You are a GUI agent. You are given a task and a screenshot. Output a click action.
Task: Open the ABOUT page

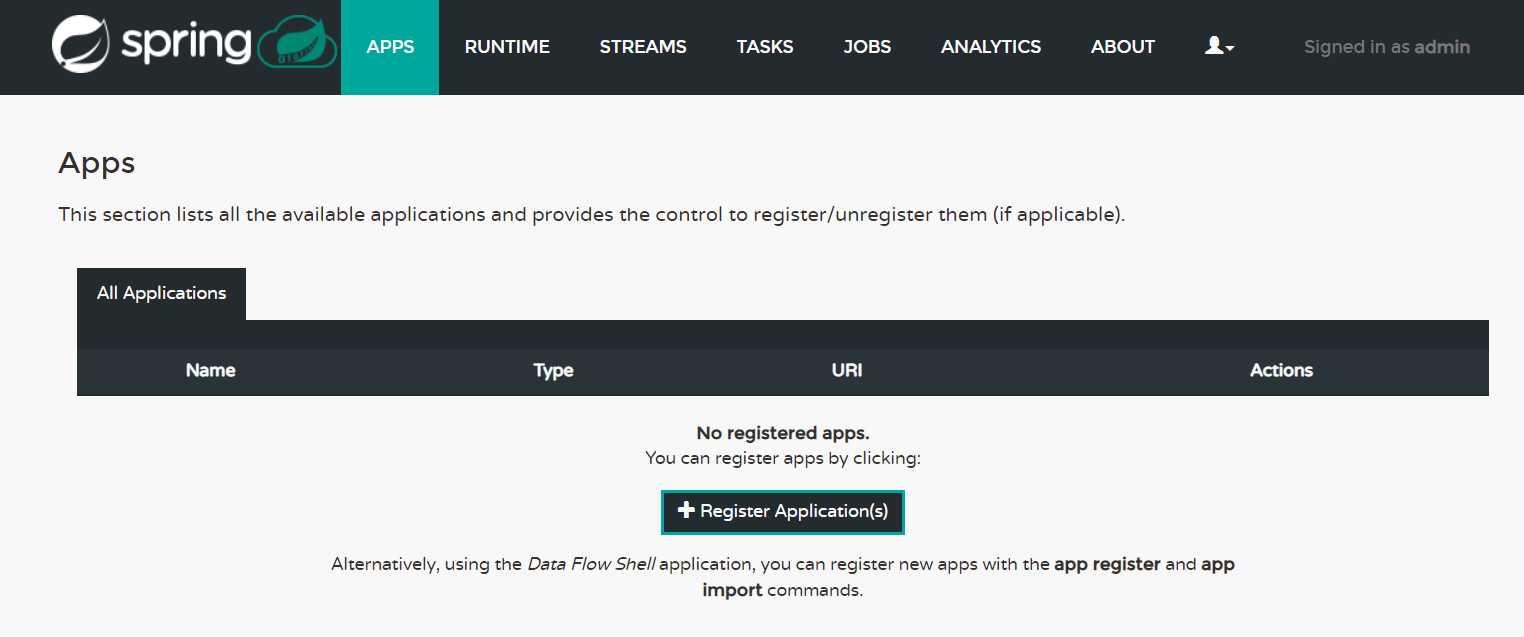coord(1123,47)
